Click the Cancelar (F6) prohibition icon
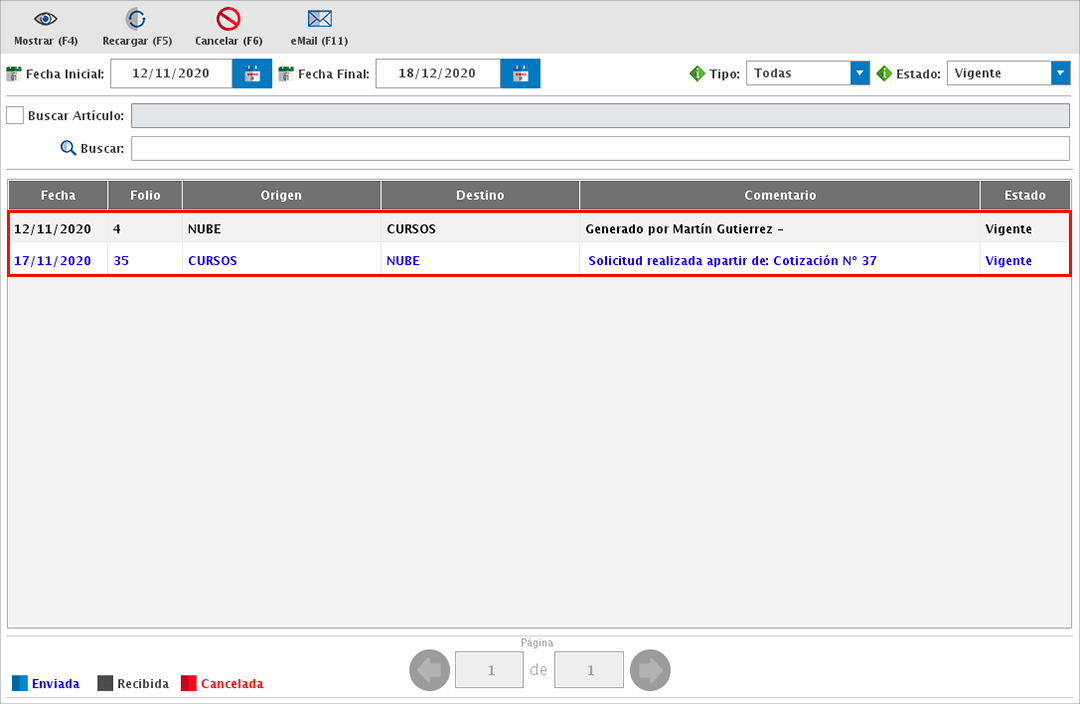The width and height of the screenshot is (1080, 704). 228,19
